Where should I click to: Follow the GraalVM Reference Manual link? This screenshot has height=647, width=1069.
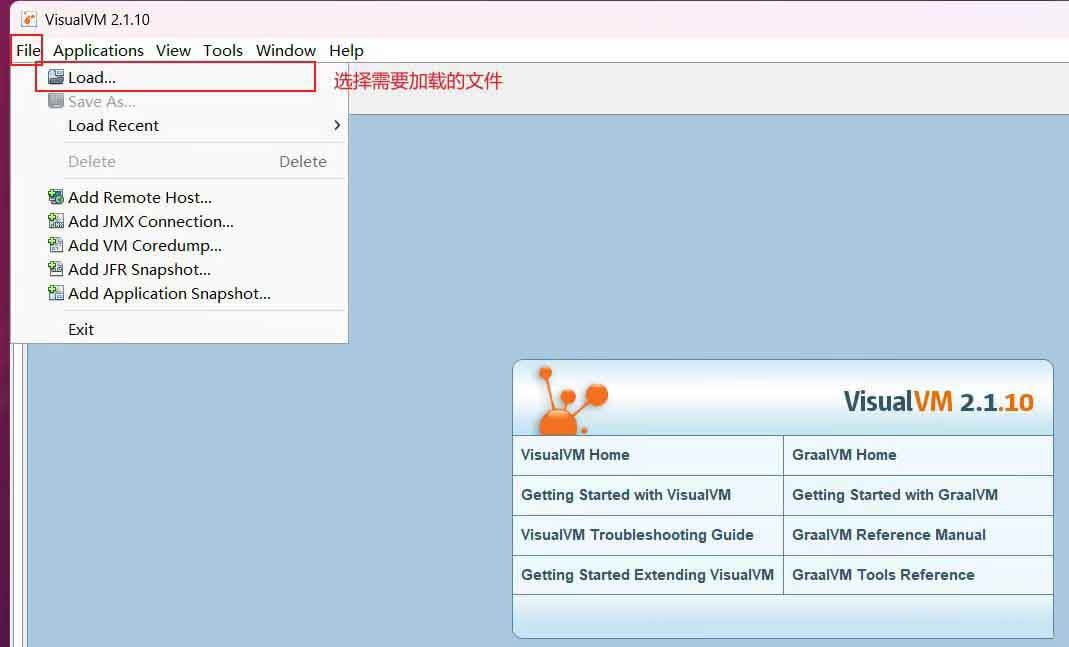click(889, 535)
